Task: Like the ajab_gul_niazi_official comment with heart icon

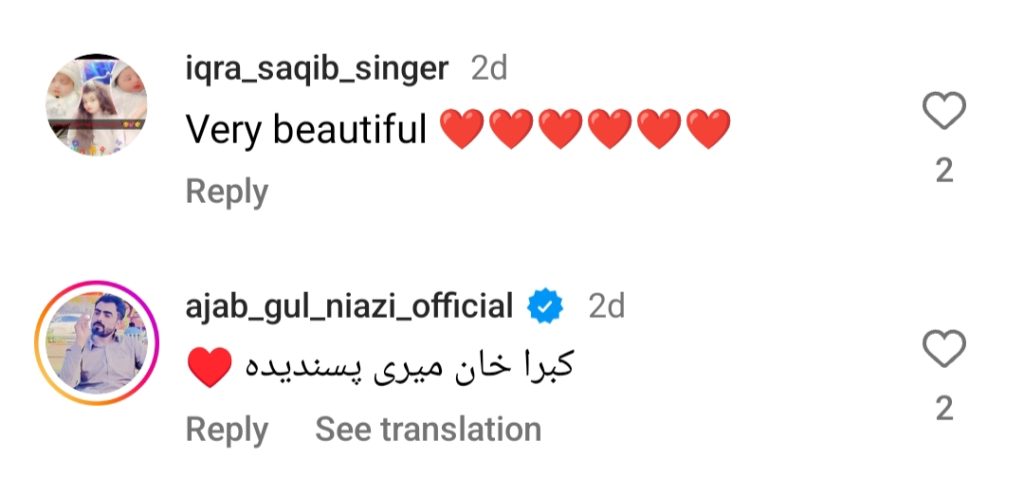Action: click(x=944, y=349)
